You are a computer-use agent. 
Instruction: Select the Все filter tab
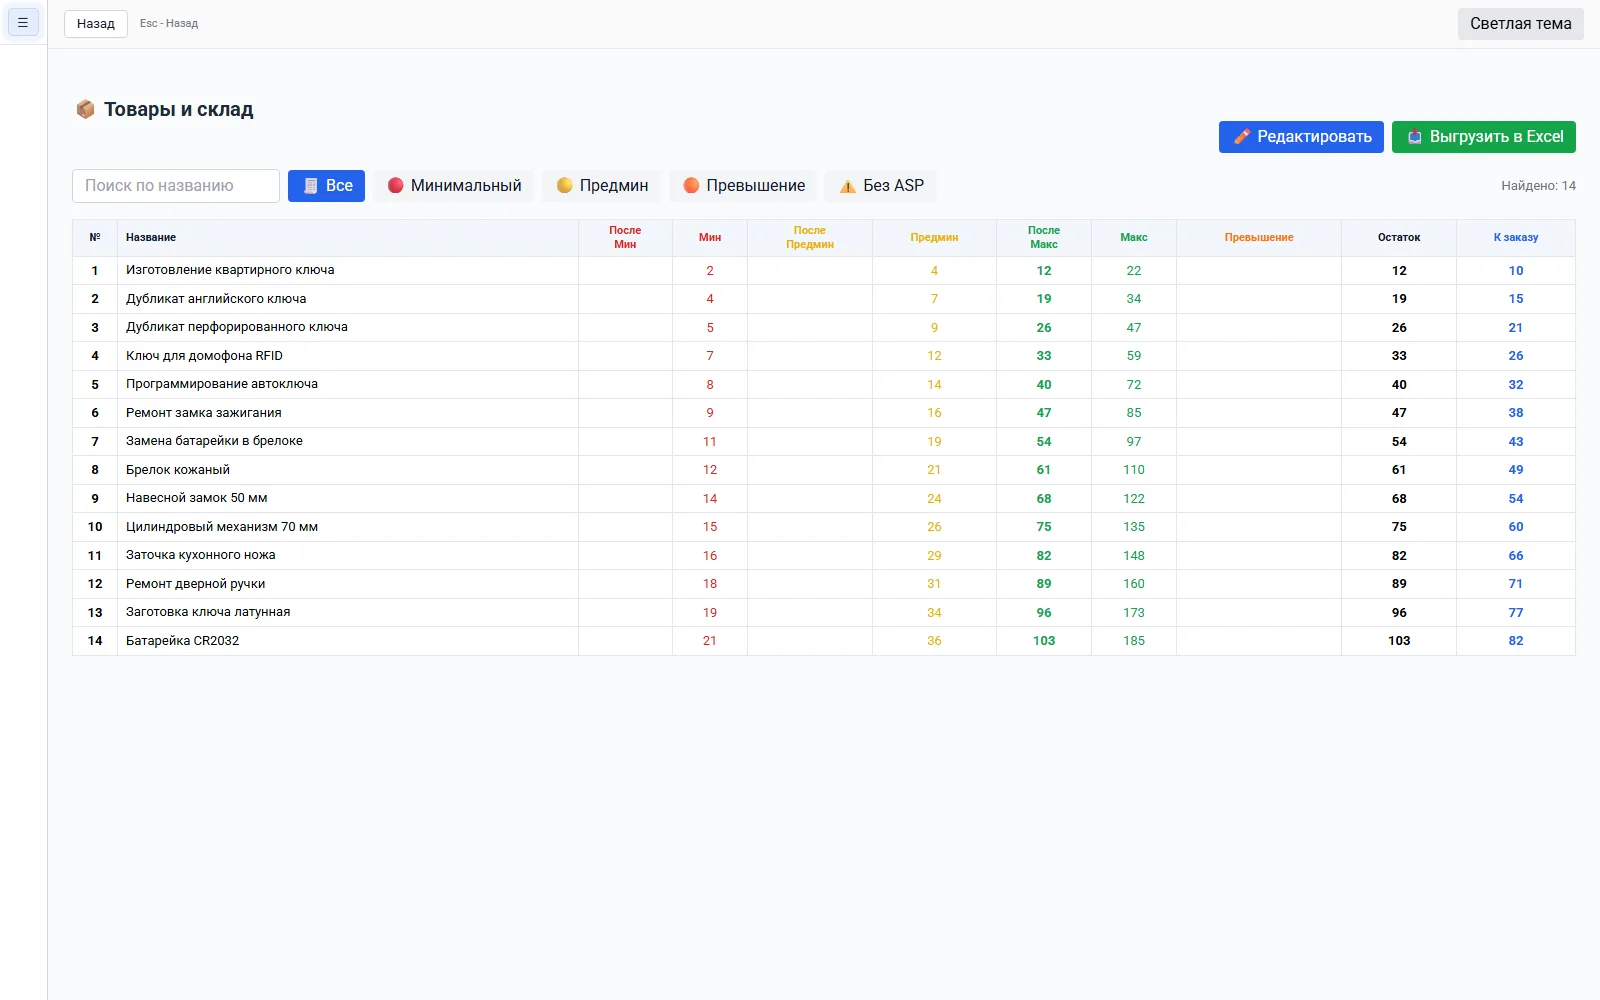point(327,186)
